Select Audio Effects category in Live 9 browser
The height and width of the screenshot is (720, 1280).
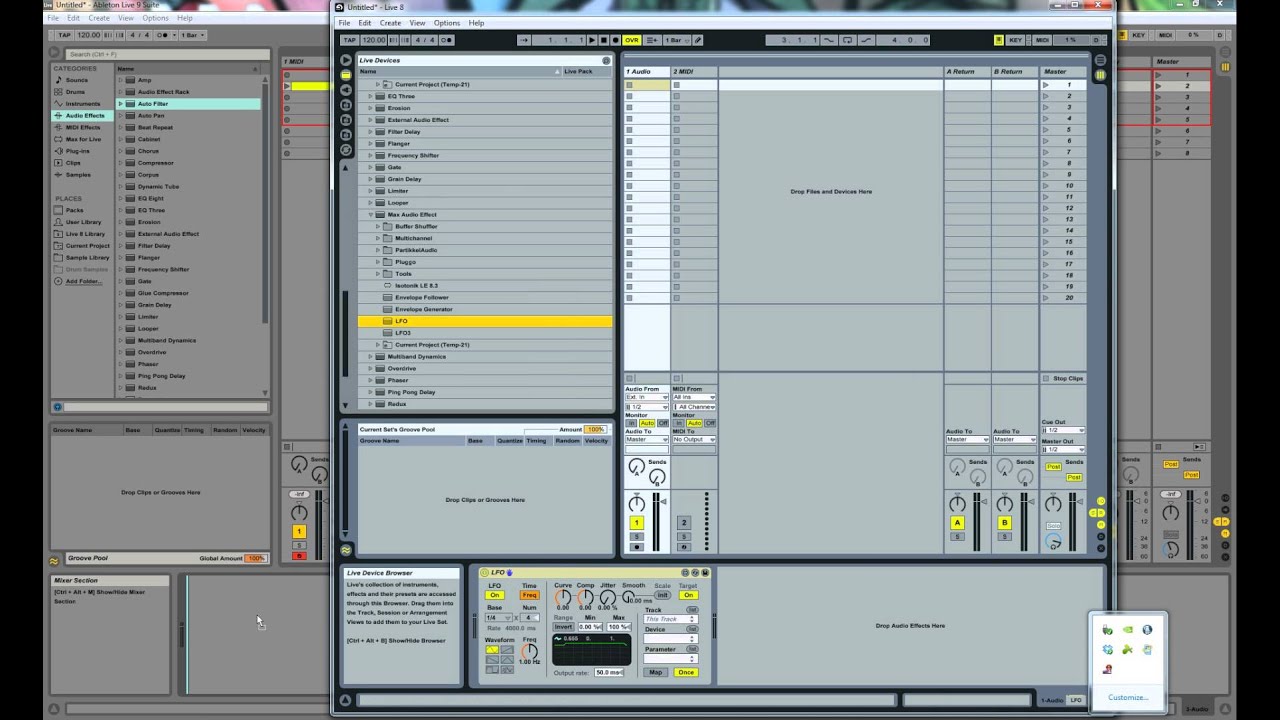tap(85, 115)
